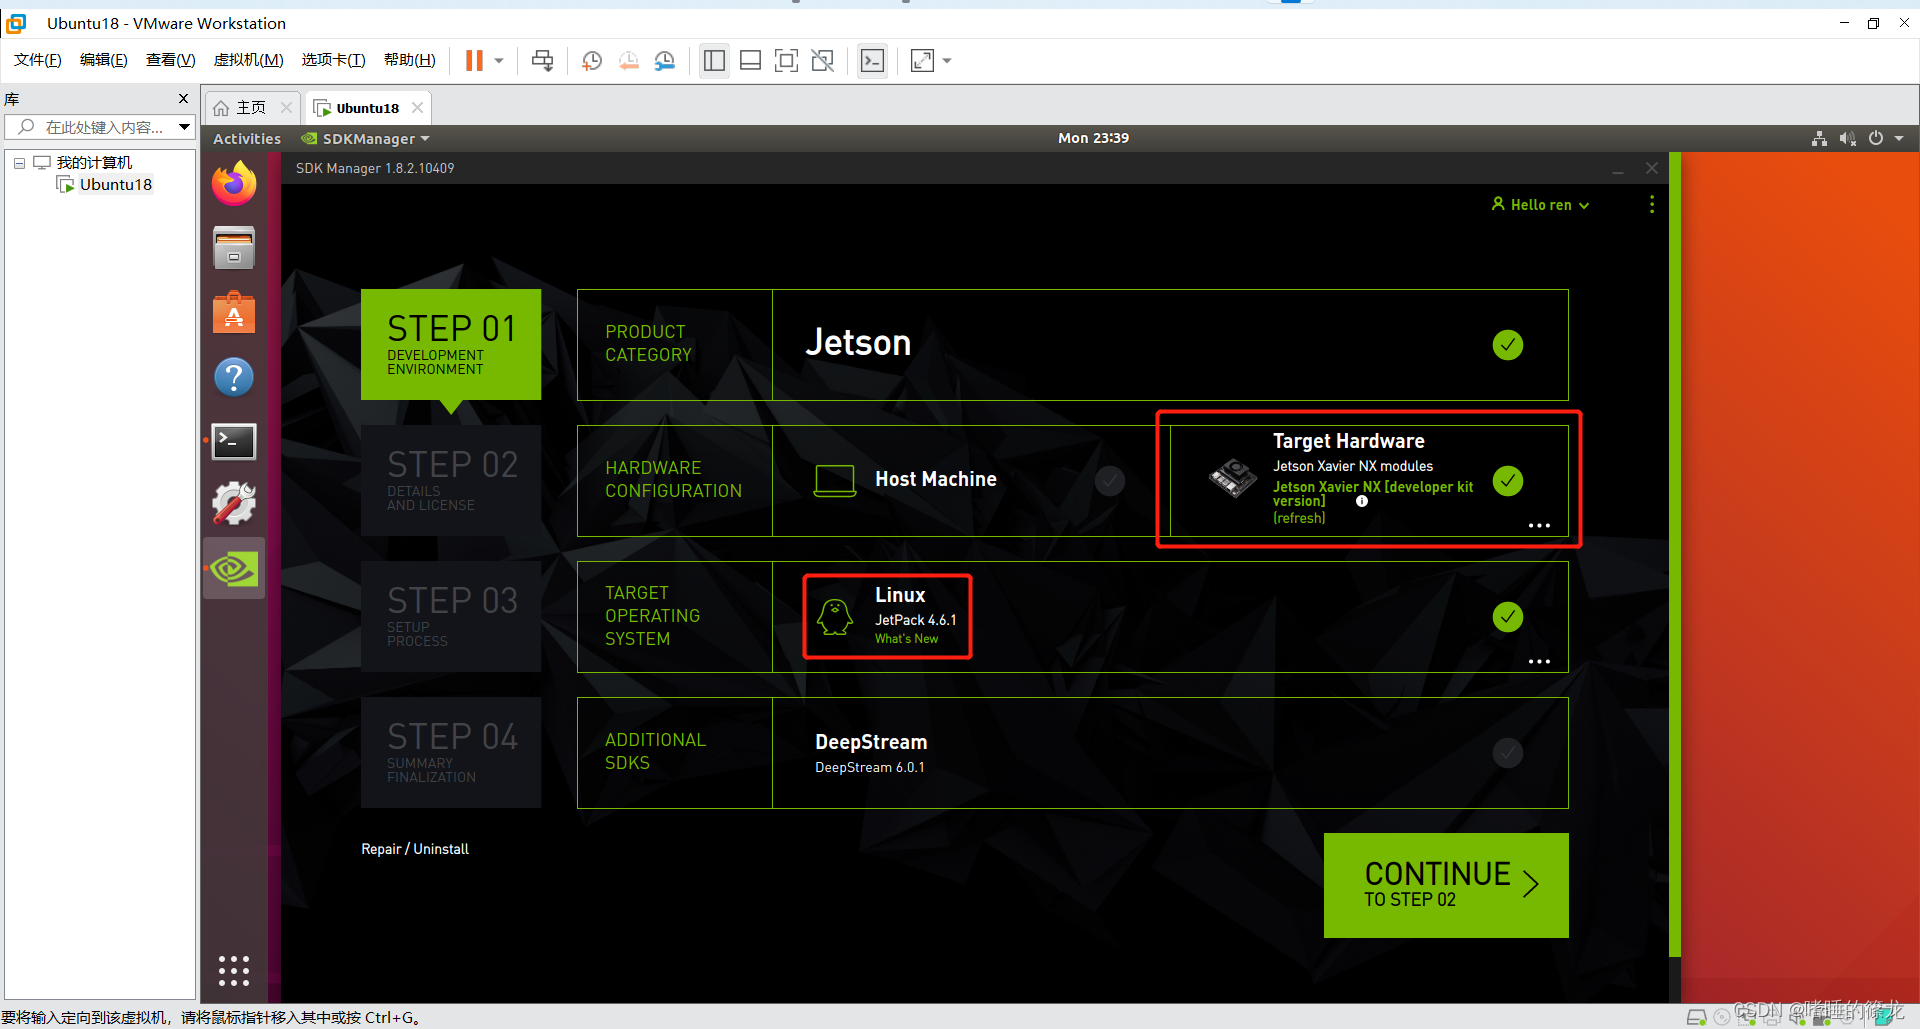This screenshot has height=1029, width=1920.
Task: Open the What's New link
Action: (x=906, y=639)
